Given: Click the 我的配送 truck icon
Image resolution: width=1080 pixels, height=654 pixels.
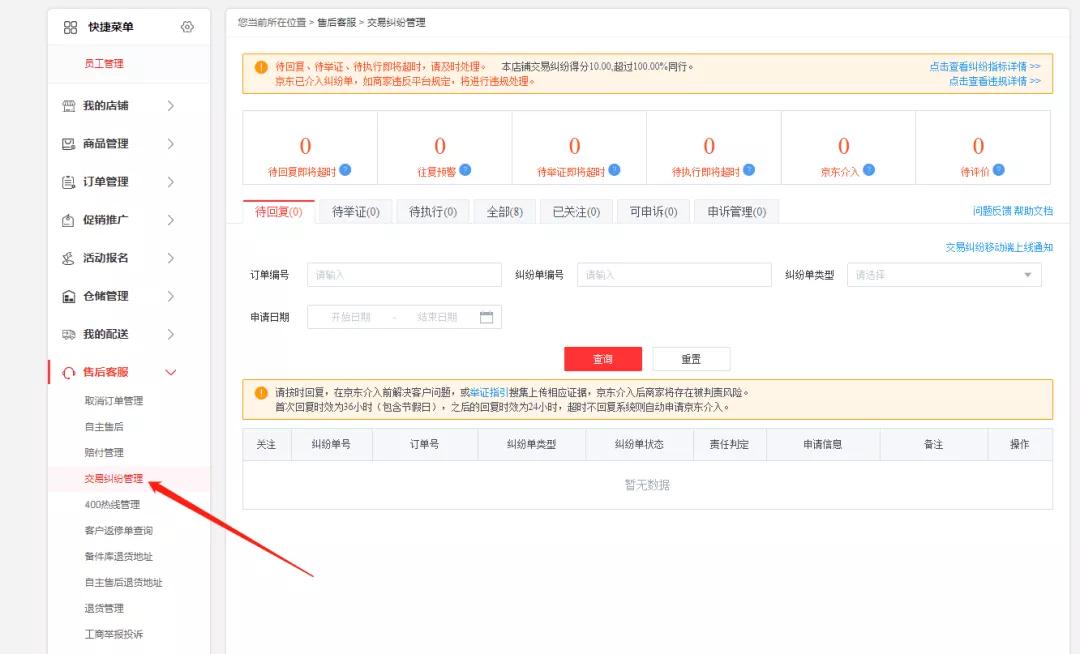Looking at the screenshot, I should (68, 335).
